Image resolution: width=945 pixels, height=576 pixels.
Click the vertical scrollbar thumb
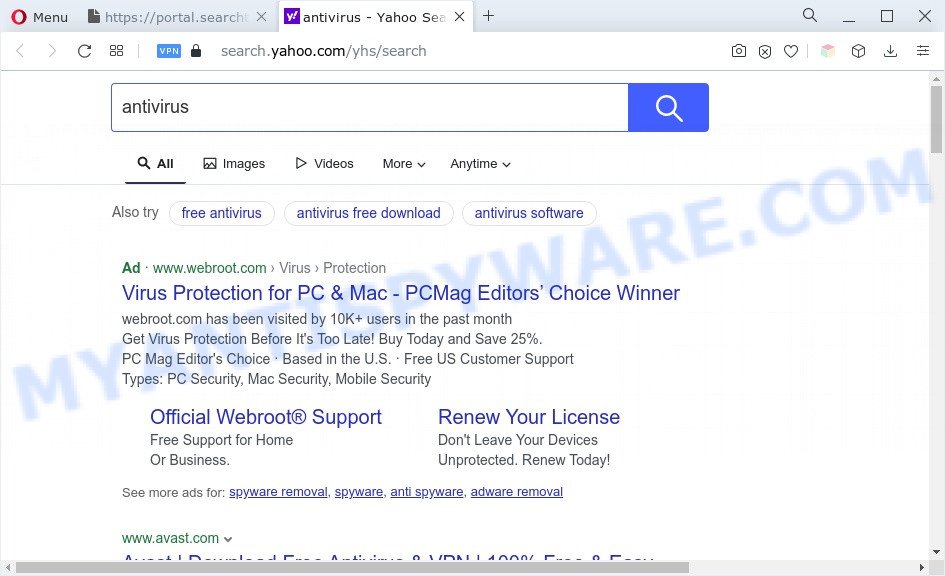(x=936, y=119)
